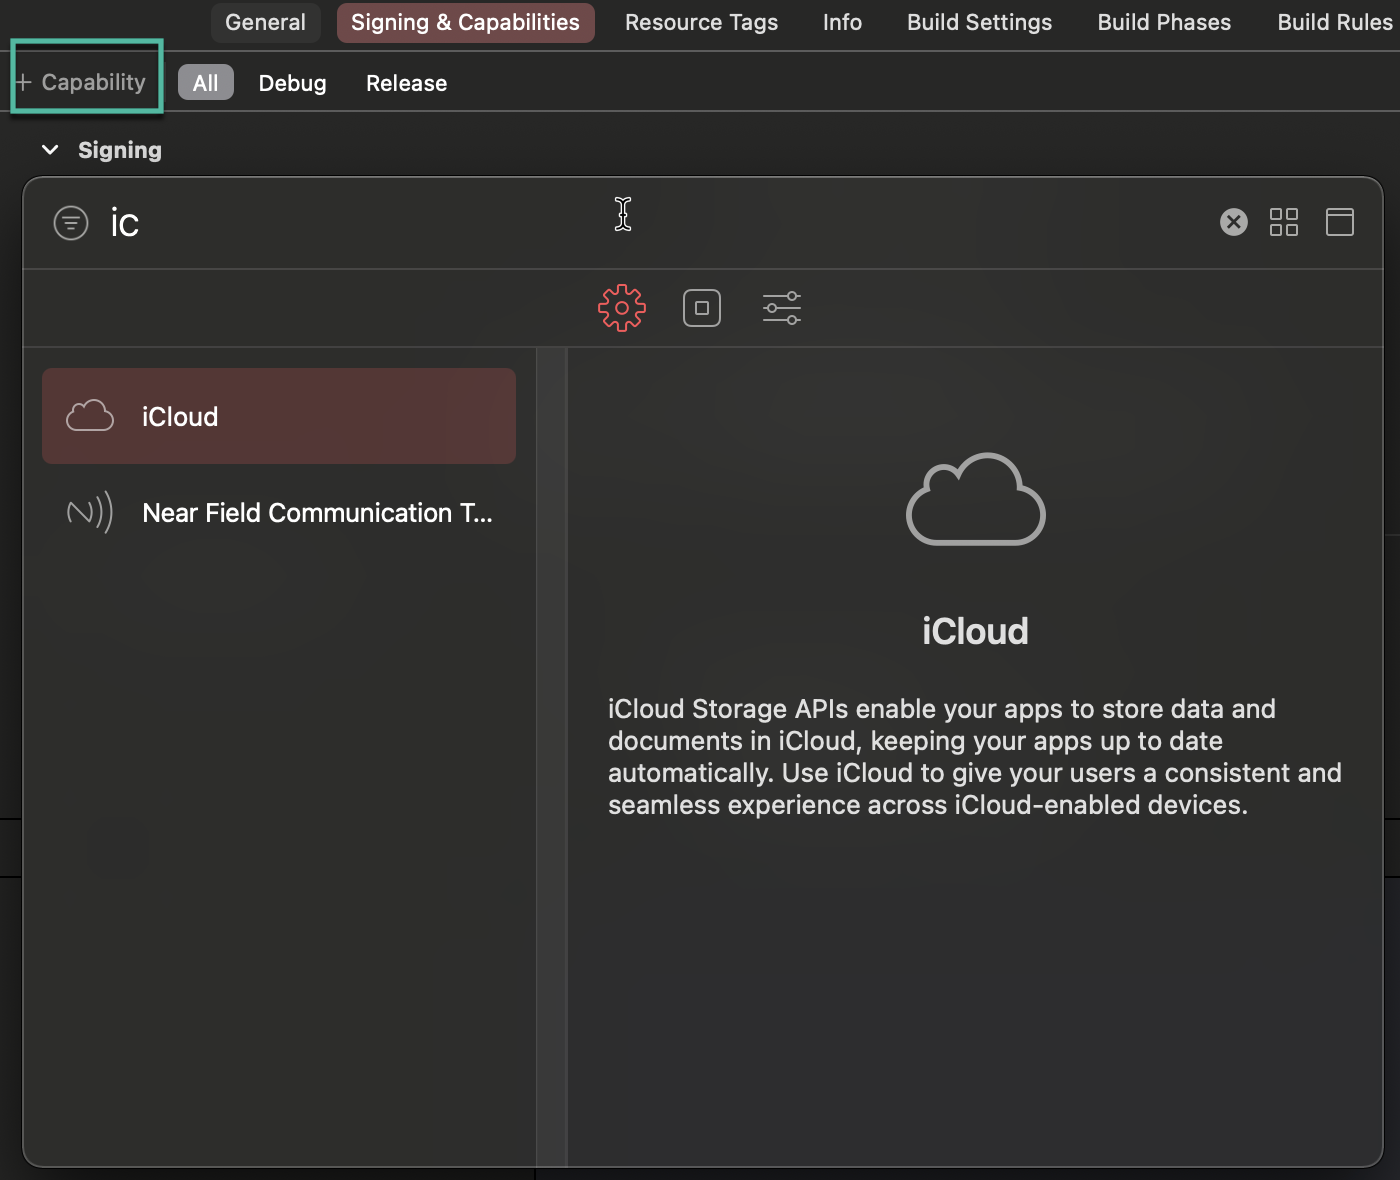Screen dimensions: 1400x1180
Task: Select the gear capabilities category icon
Action: pyautogui.click(x=621, y=308)
